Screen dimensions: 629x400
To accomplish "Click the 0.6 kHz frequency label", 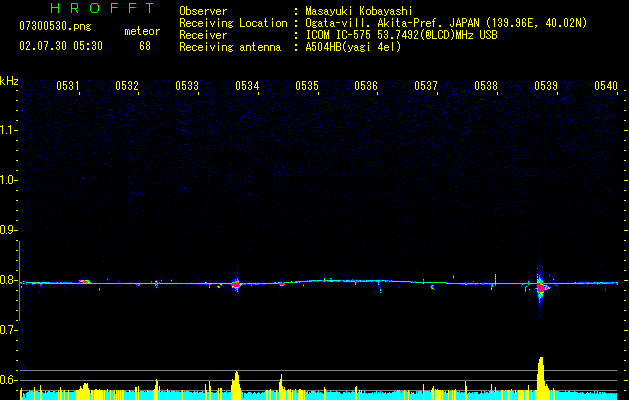I will 9,380.
